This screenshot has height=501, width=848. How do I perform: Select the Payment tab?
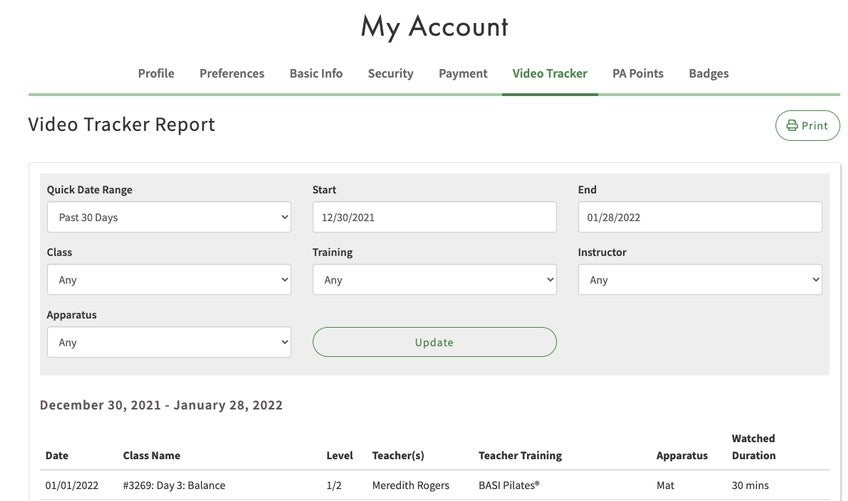pyautogui.click(x=463, y=73)
